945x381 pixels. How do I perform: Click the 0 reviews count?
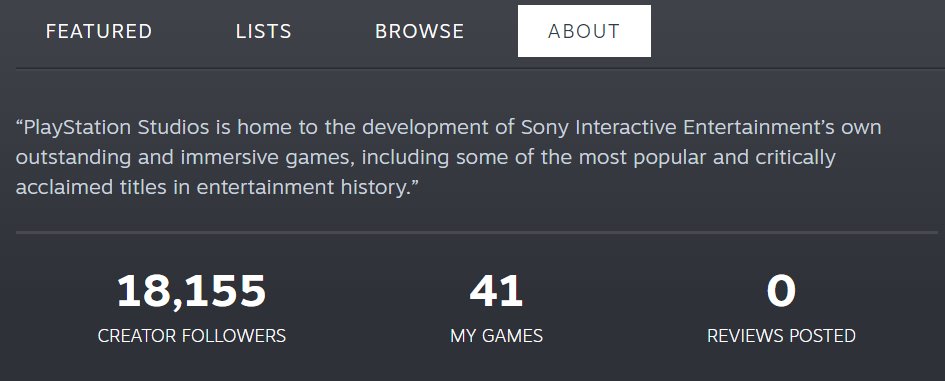(781, 291)
